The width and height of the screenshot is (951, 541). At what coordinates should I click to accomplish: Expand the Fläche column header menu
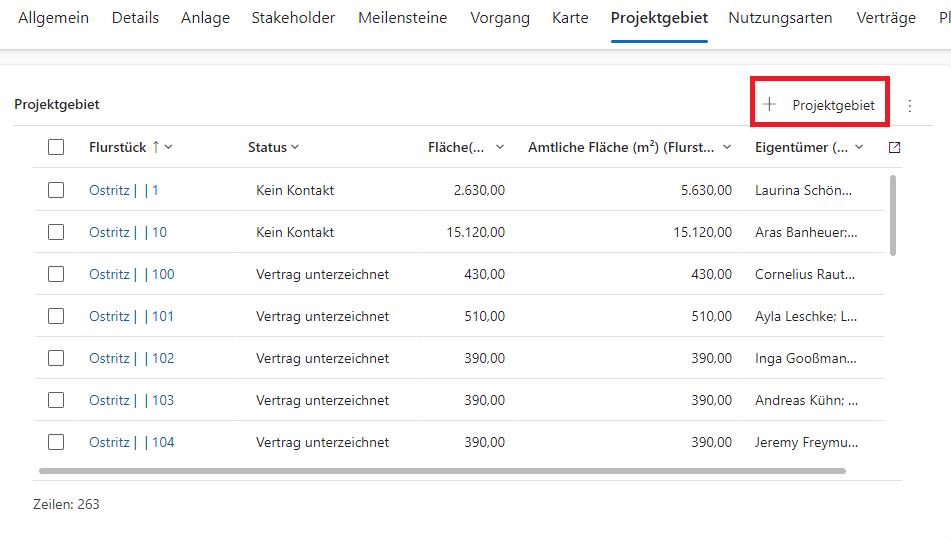point(500,147)
